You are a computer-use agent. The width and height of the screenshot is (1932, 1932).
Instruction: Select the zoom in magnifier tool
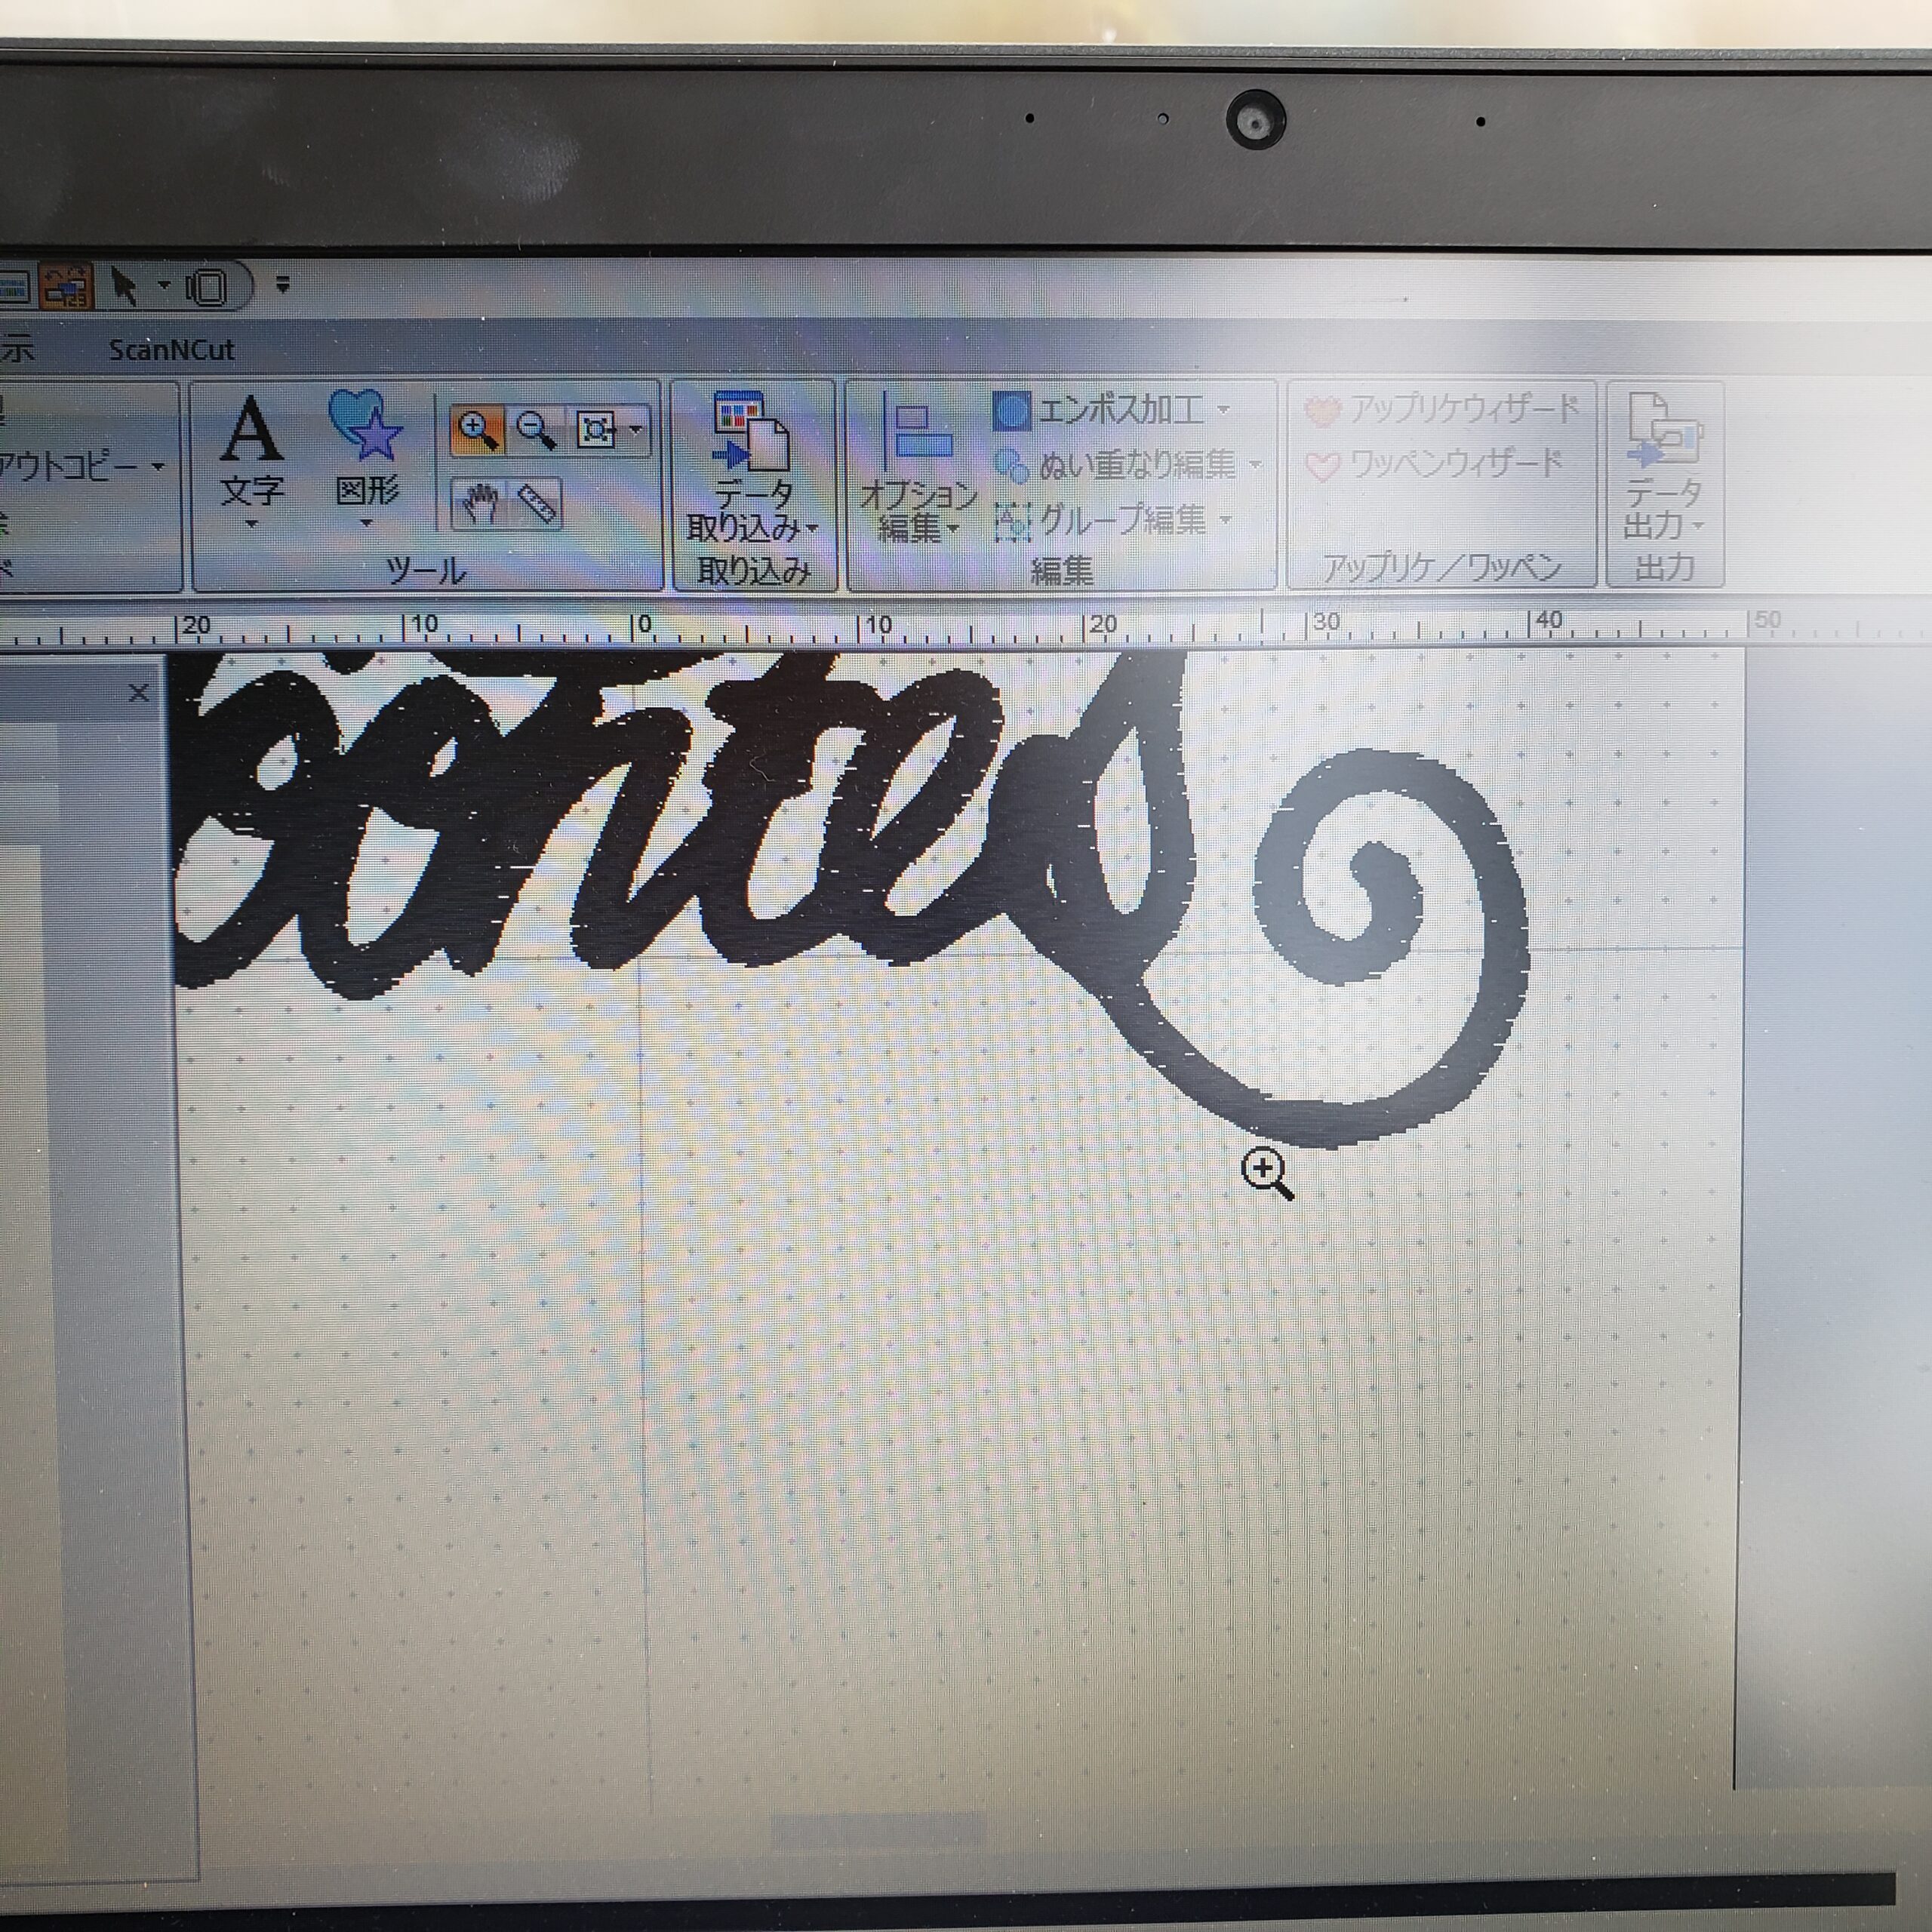(x=477, y=431)
